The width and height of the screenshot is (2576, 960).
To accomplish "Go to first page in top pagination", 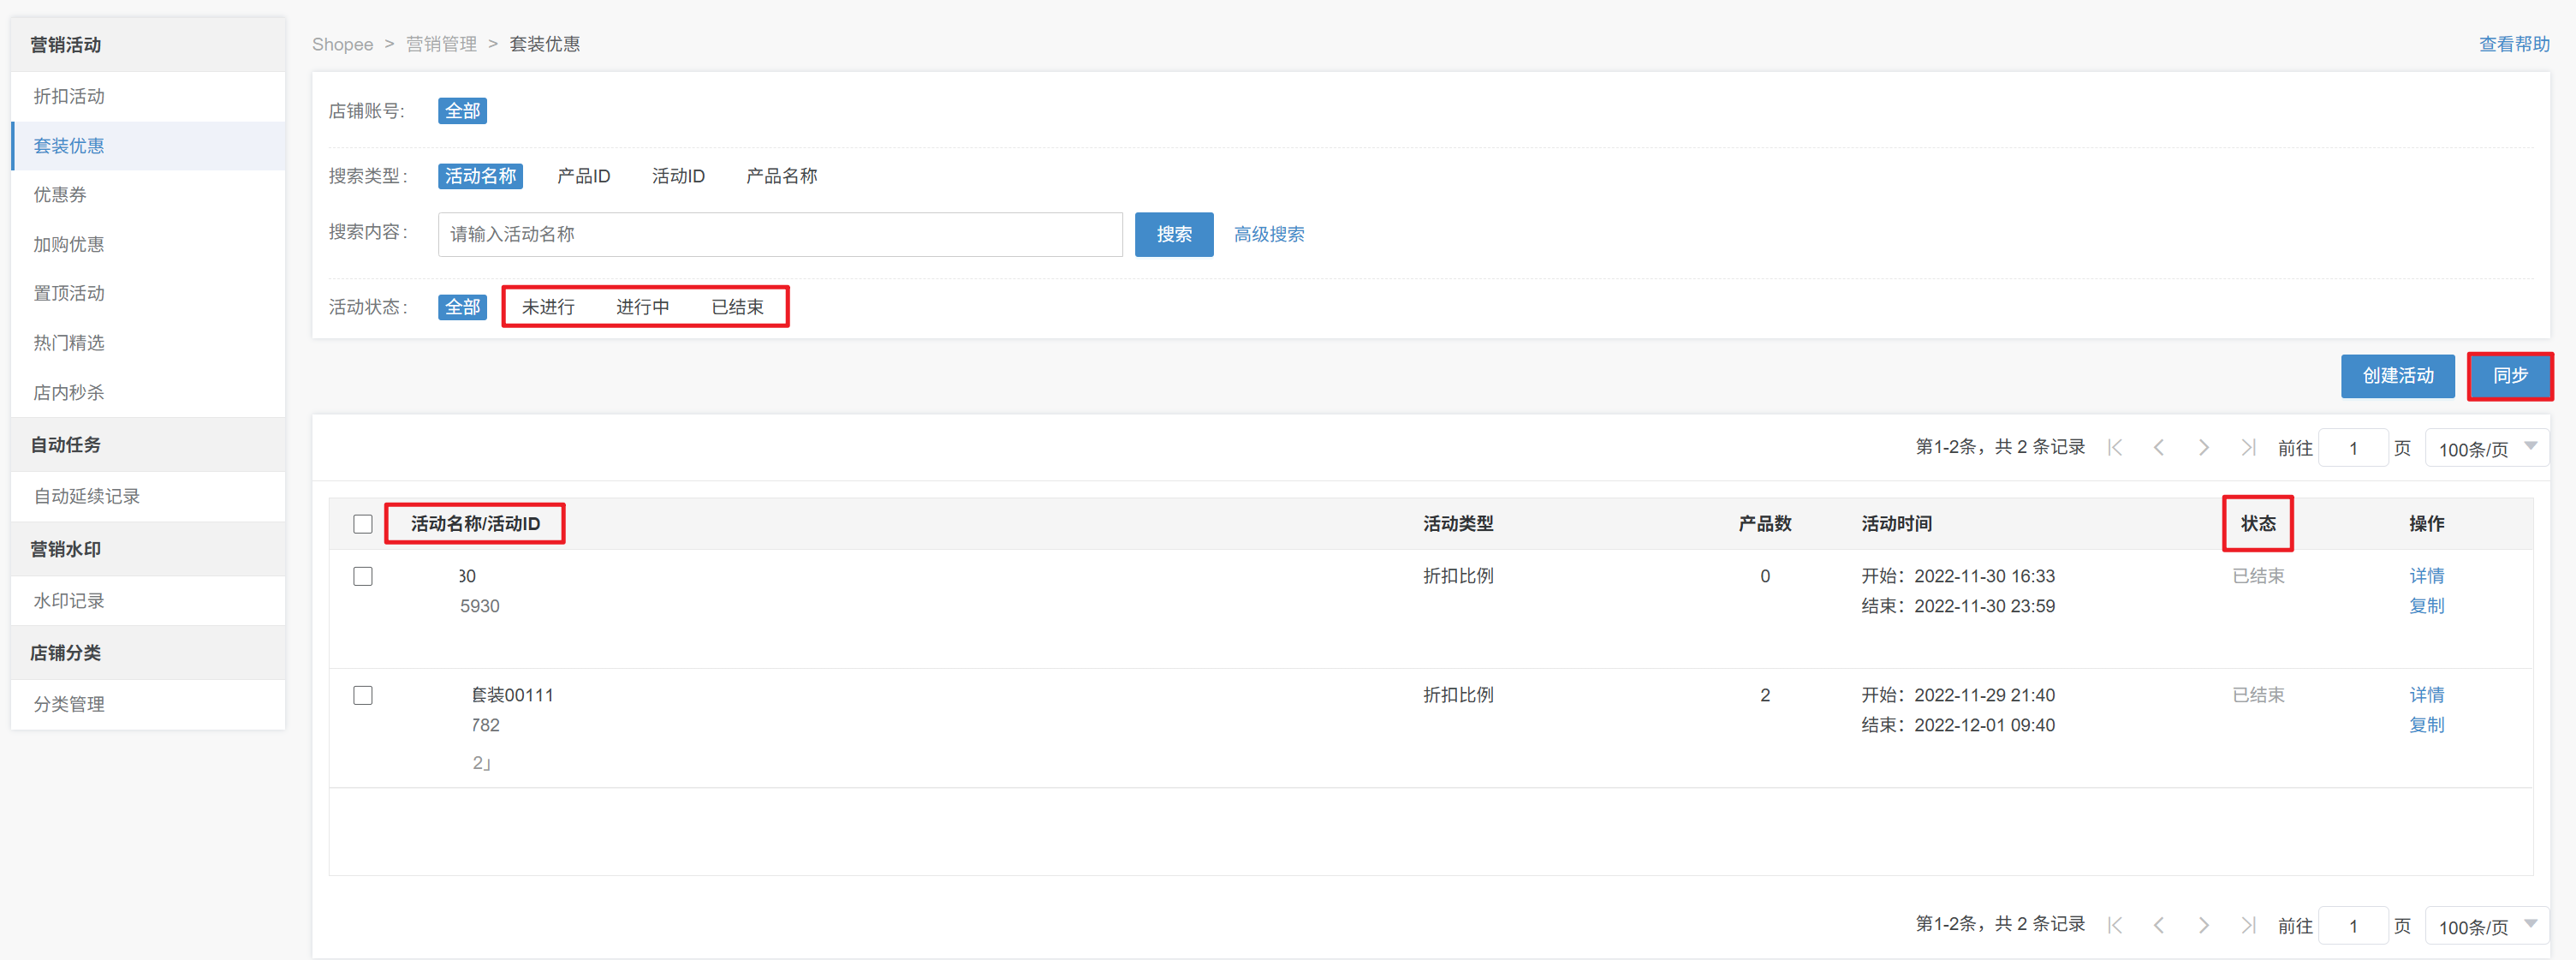I will (x=2115, y=448).
